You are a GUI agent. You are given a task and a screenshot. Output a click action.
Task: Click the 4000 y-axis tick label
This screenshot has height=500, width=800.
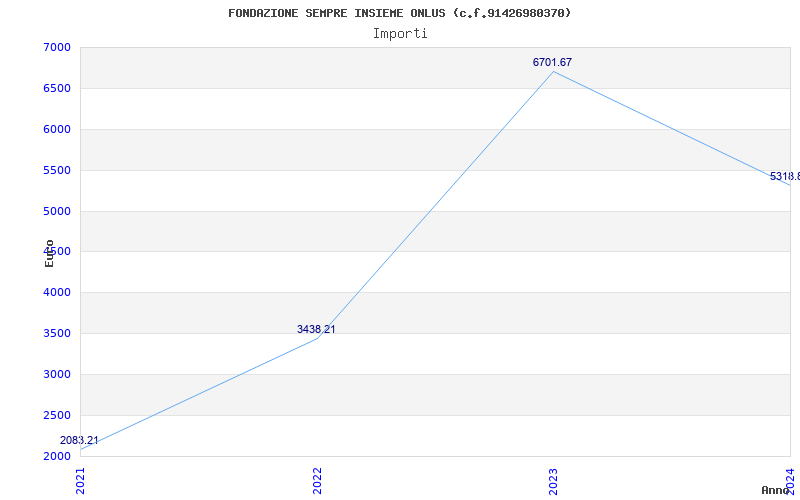pos(57,292)
